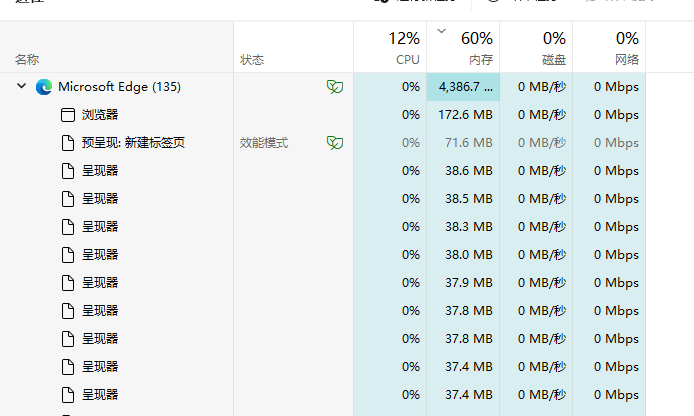Click the 71.6 MB memory cell
Viewport: 694px width, 416px height.
463,143
